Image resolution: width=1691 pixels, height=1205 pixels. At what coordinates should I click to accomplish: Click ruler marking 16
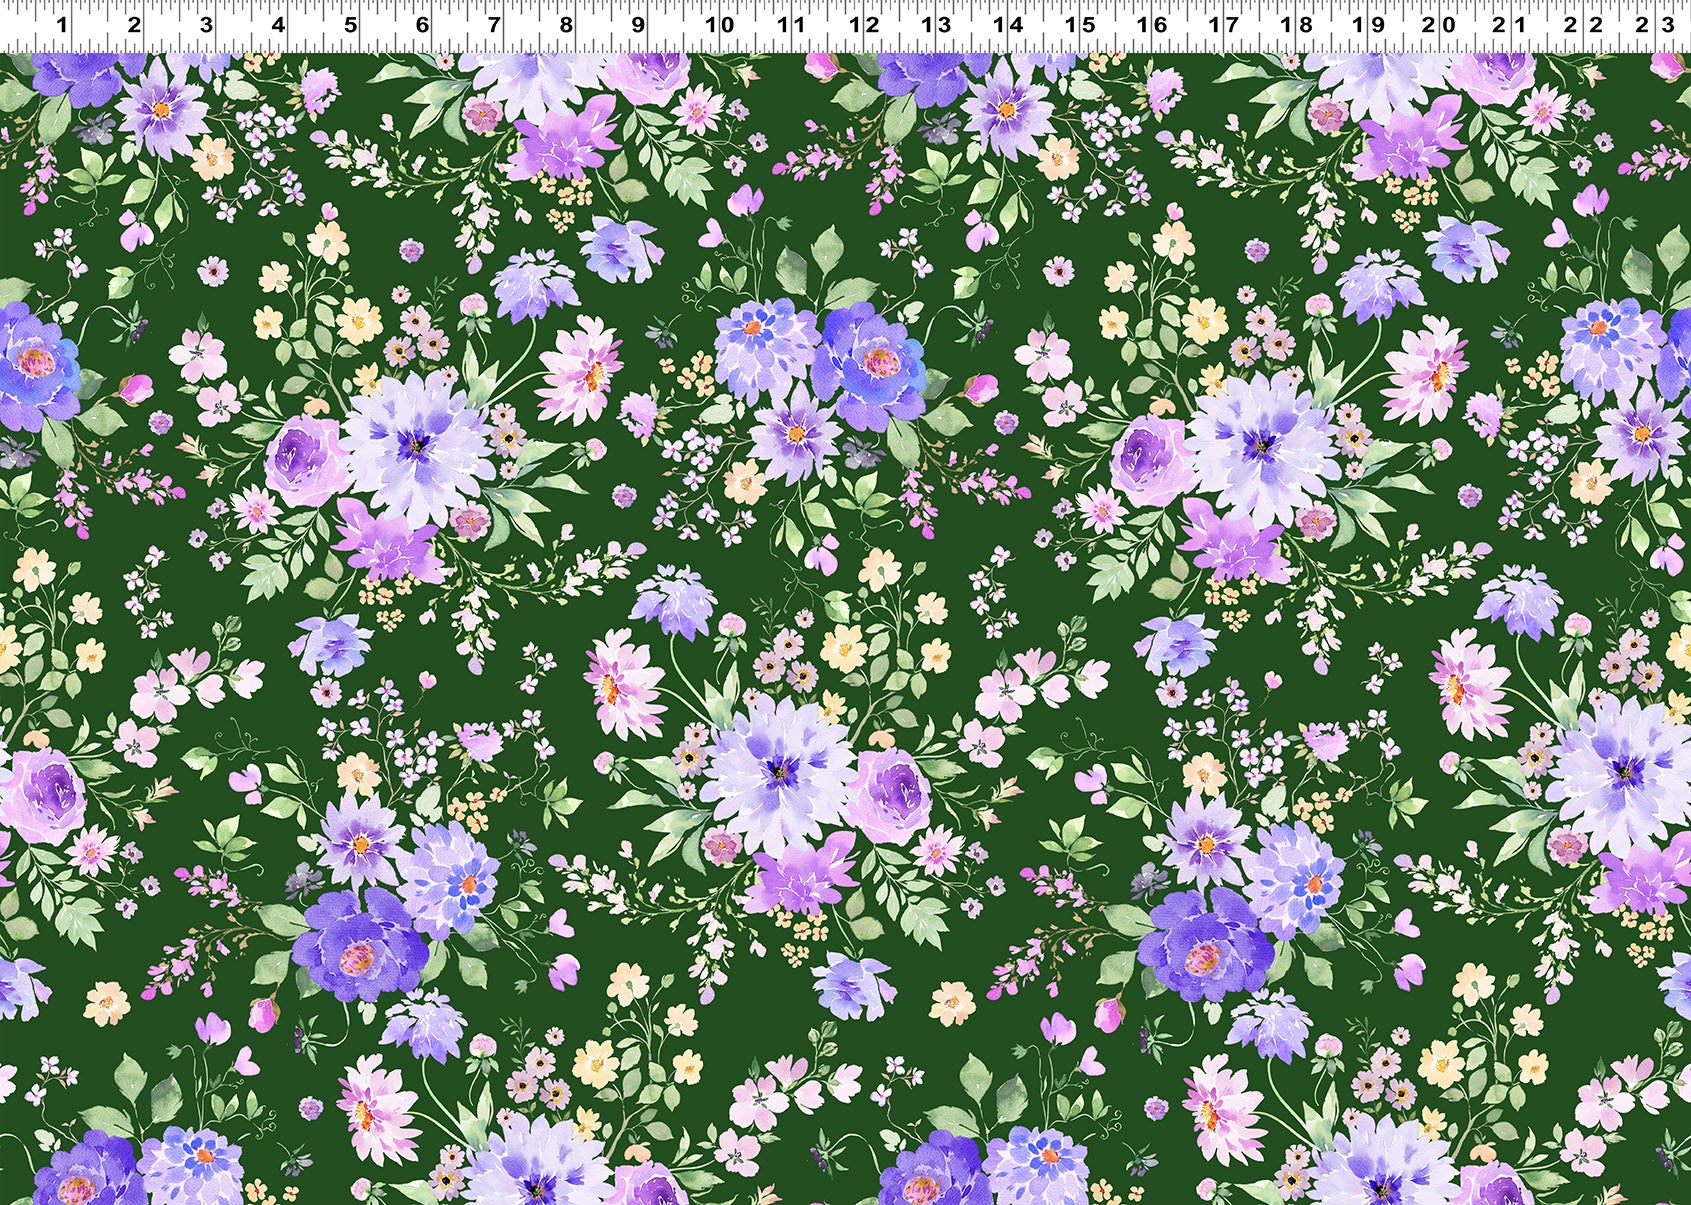[x=1154, y=26]
